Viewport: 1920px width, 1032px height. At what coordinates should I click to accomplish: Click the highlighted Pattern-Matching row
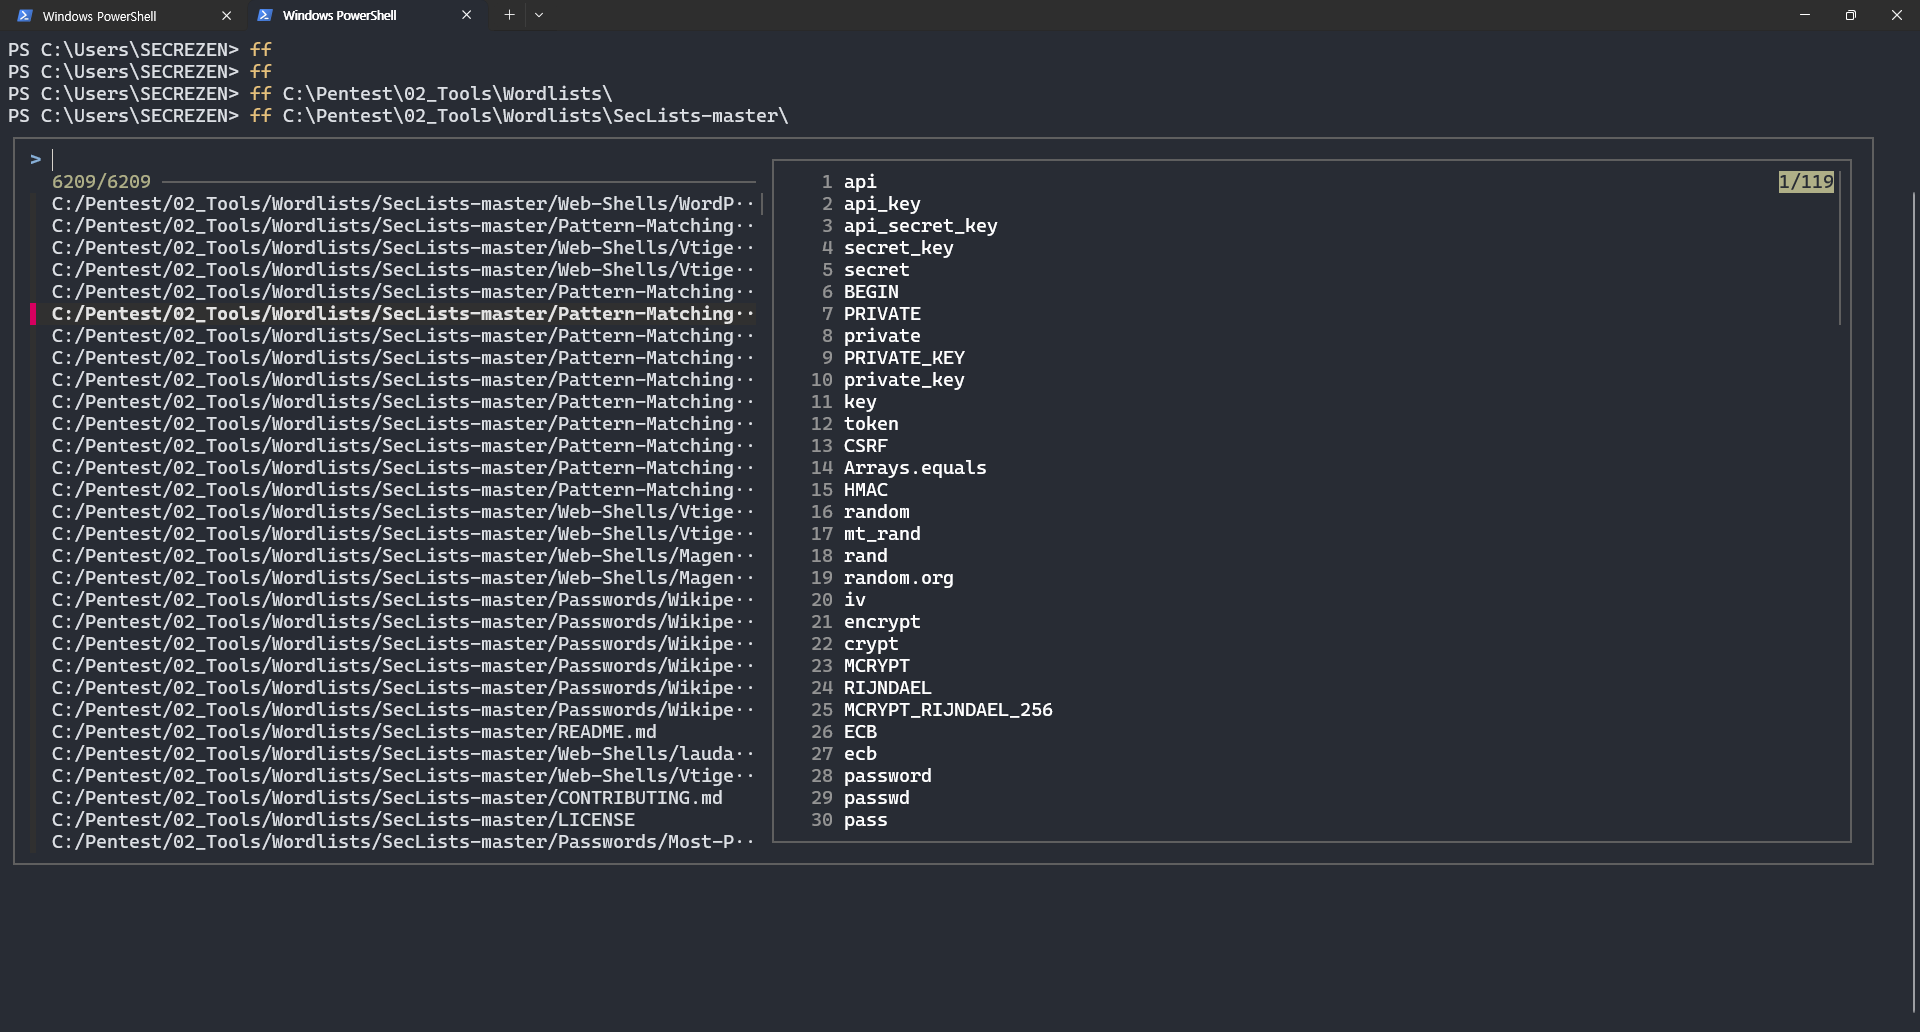point(403,314)
